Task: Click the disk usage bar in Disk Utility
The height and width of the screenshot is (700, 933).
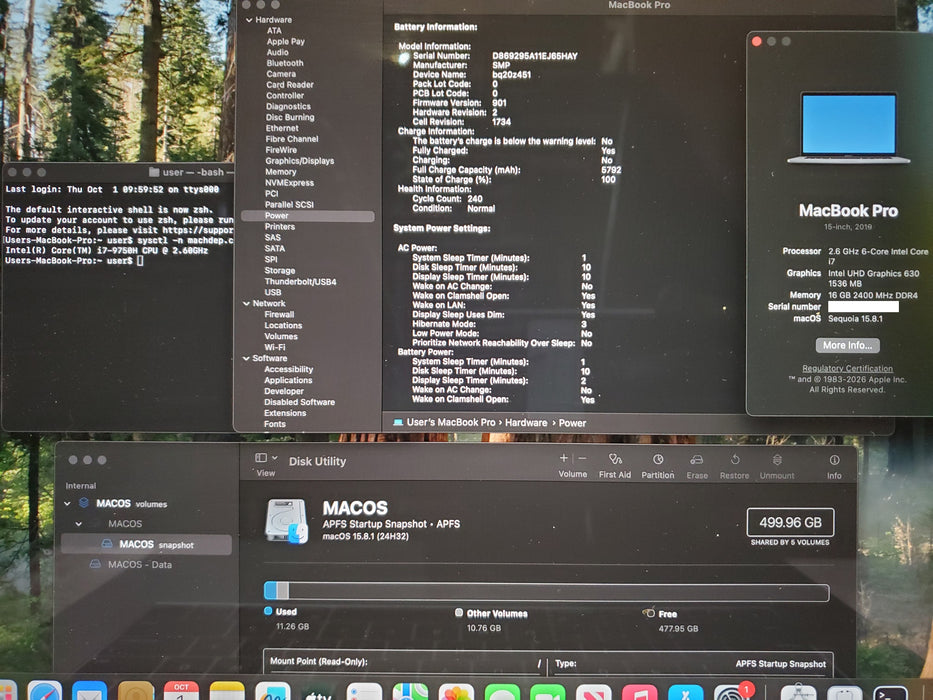Action: tap(546, 591)
